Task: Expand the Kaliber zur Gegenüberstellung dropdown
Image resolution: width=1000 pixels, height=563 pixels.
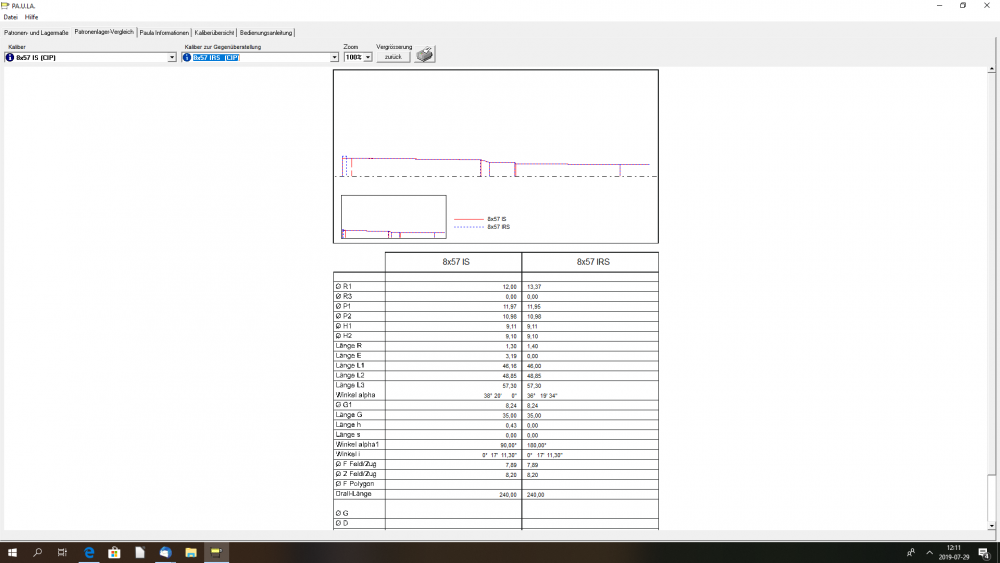Action: pos(334,58)
